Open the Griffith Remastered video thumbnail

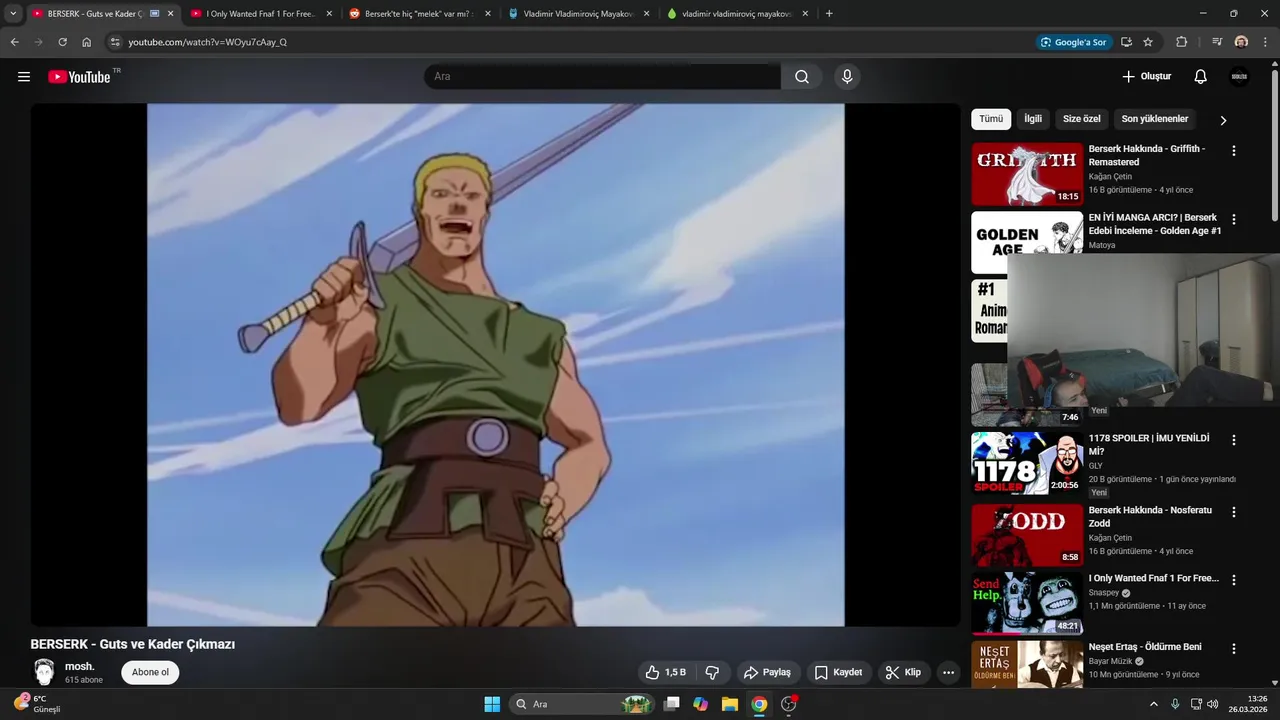tap(1027, 174)
